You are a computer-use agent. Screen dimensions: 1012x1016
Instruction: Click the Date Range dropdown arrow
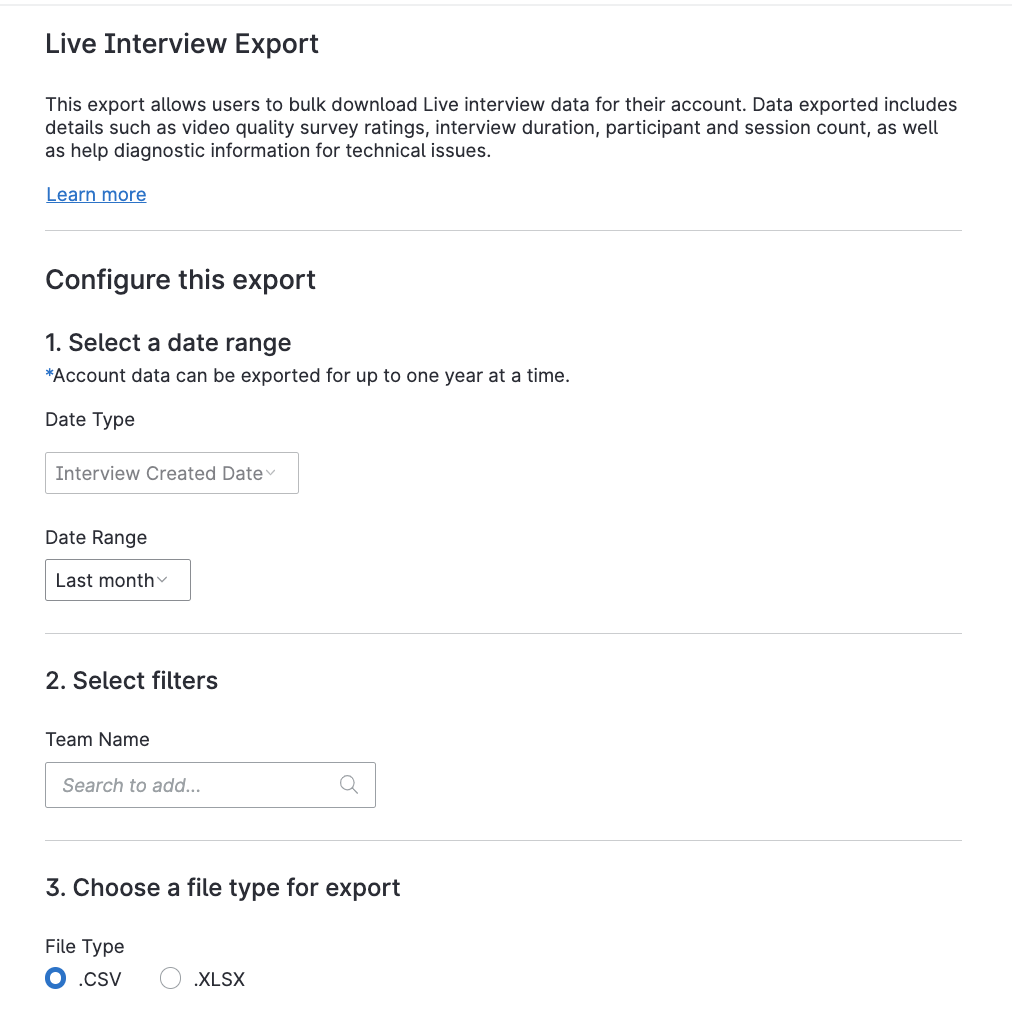[164, 579]
